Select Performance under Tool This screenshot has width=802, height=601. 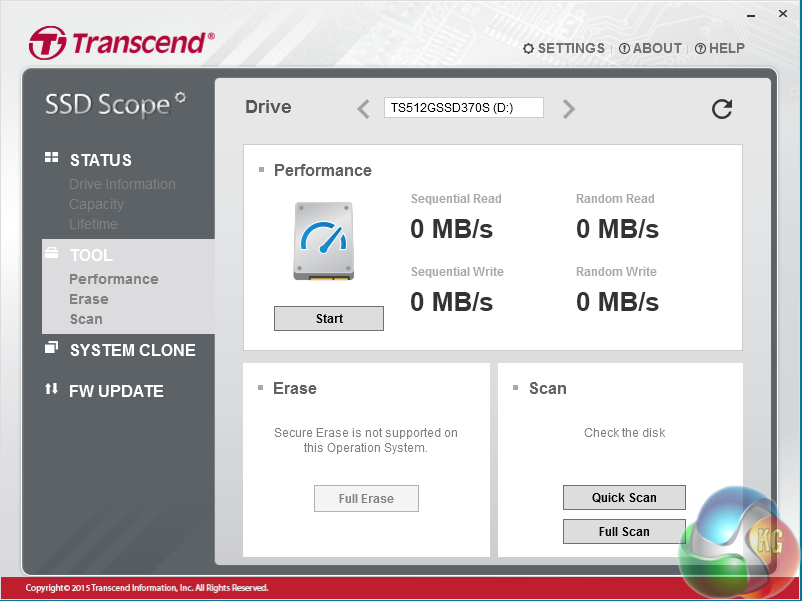114,279
